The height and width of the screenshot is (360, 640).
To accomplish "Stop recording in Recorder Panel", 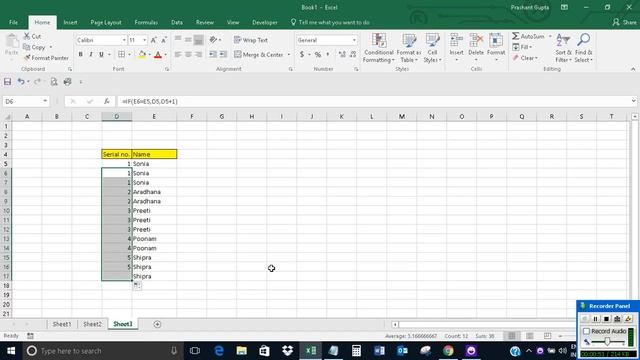I will point(607,319).
